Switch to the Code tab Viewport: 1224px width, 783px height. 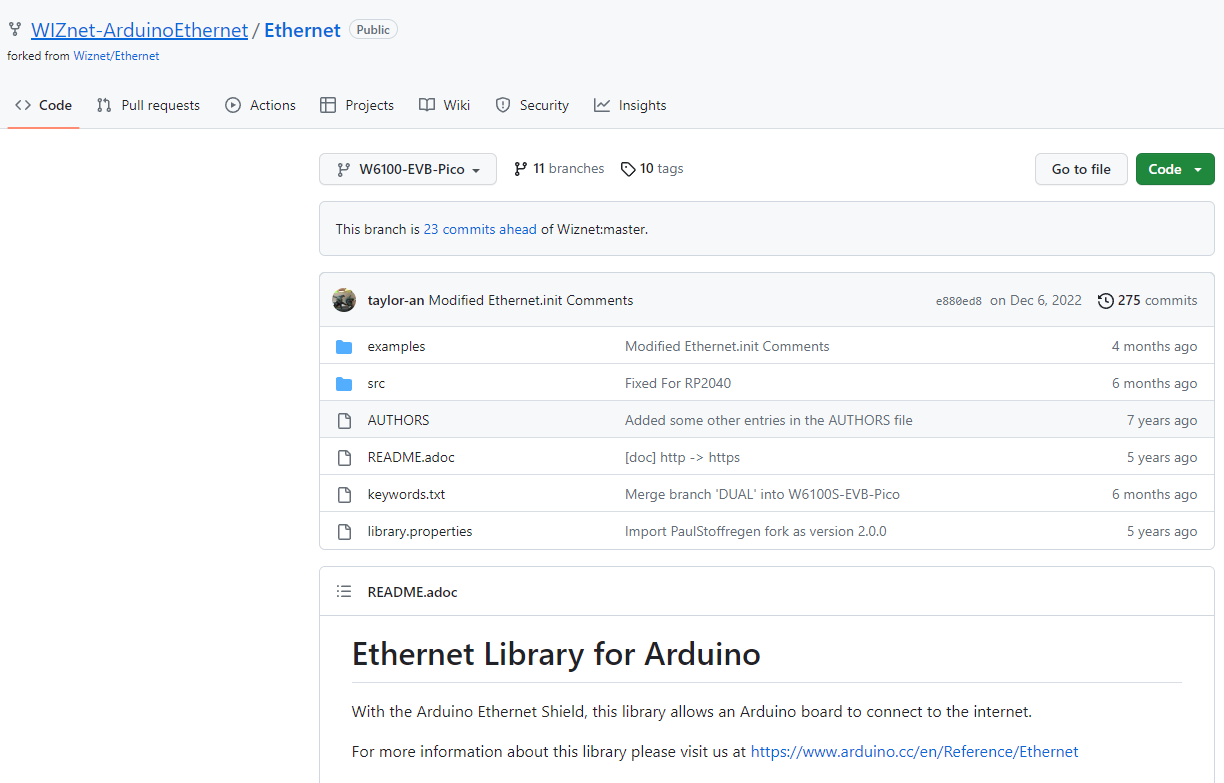click(43, 105)
